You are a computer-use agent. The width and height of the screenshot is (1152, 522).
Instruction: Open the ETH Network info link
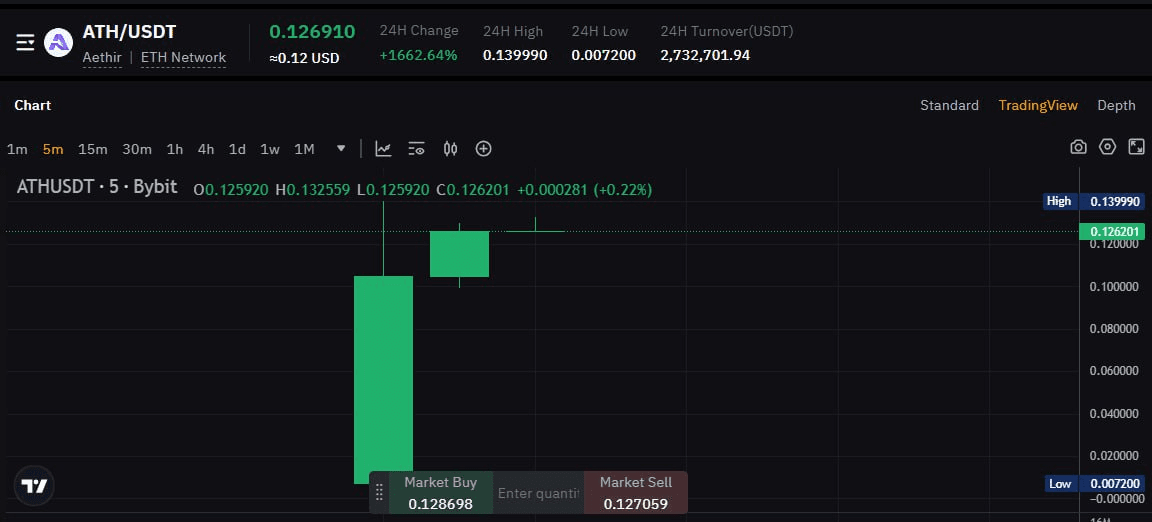(183, 57)
